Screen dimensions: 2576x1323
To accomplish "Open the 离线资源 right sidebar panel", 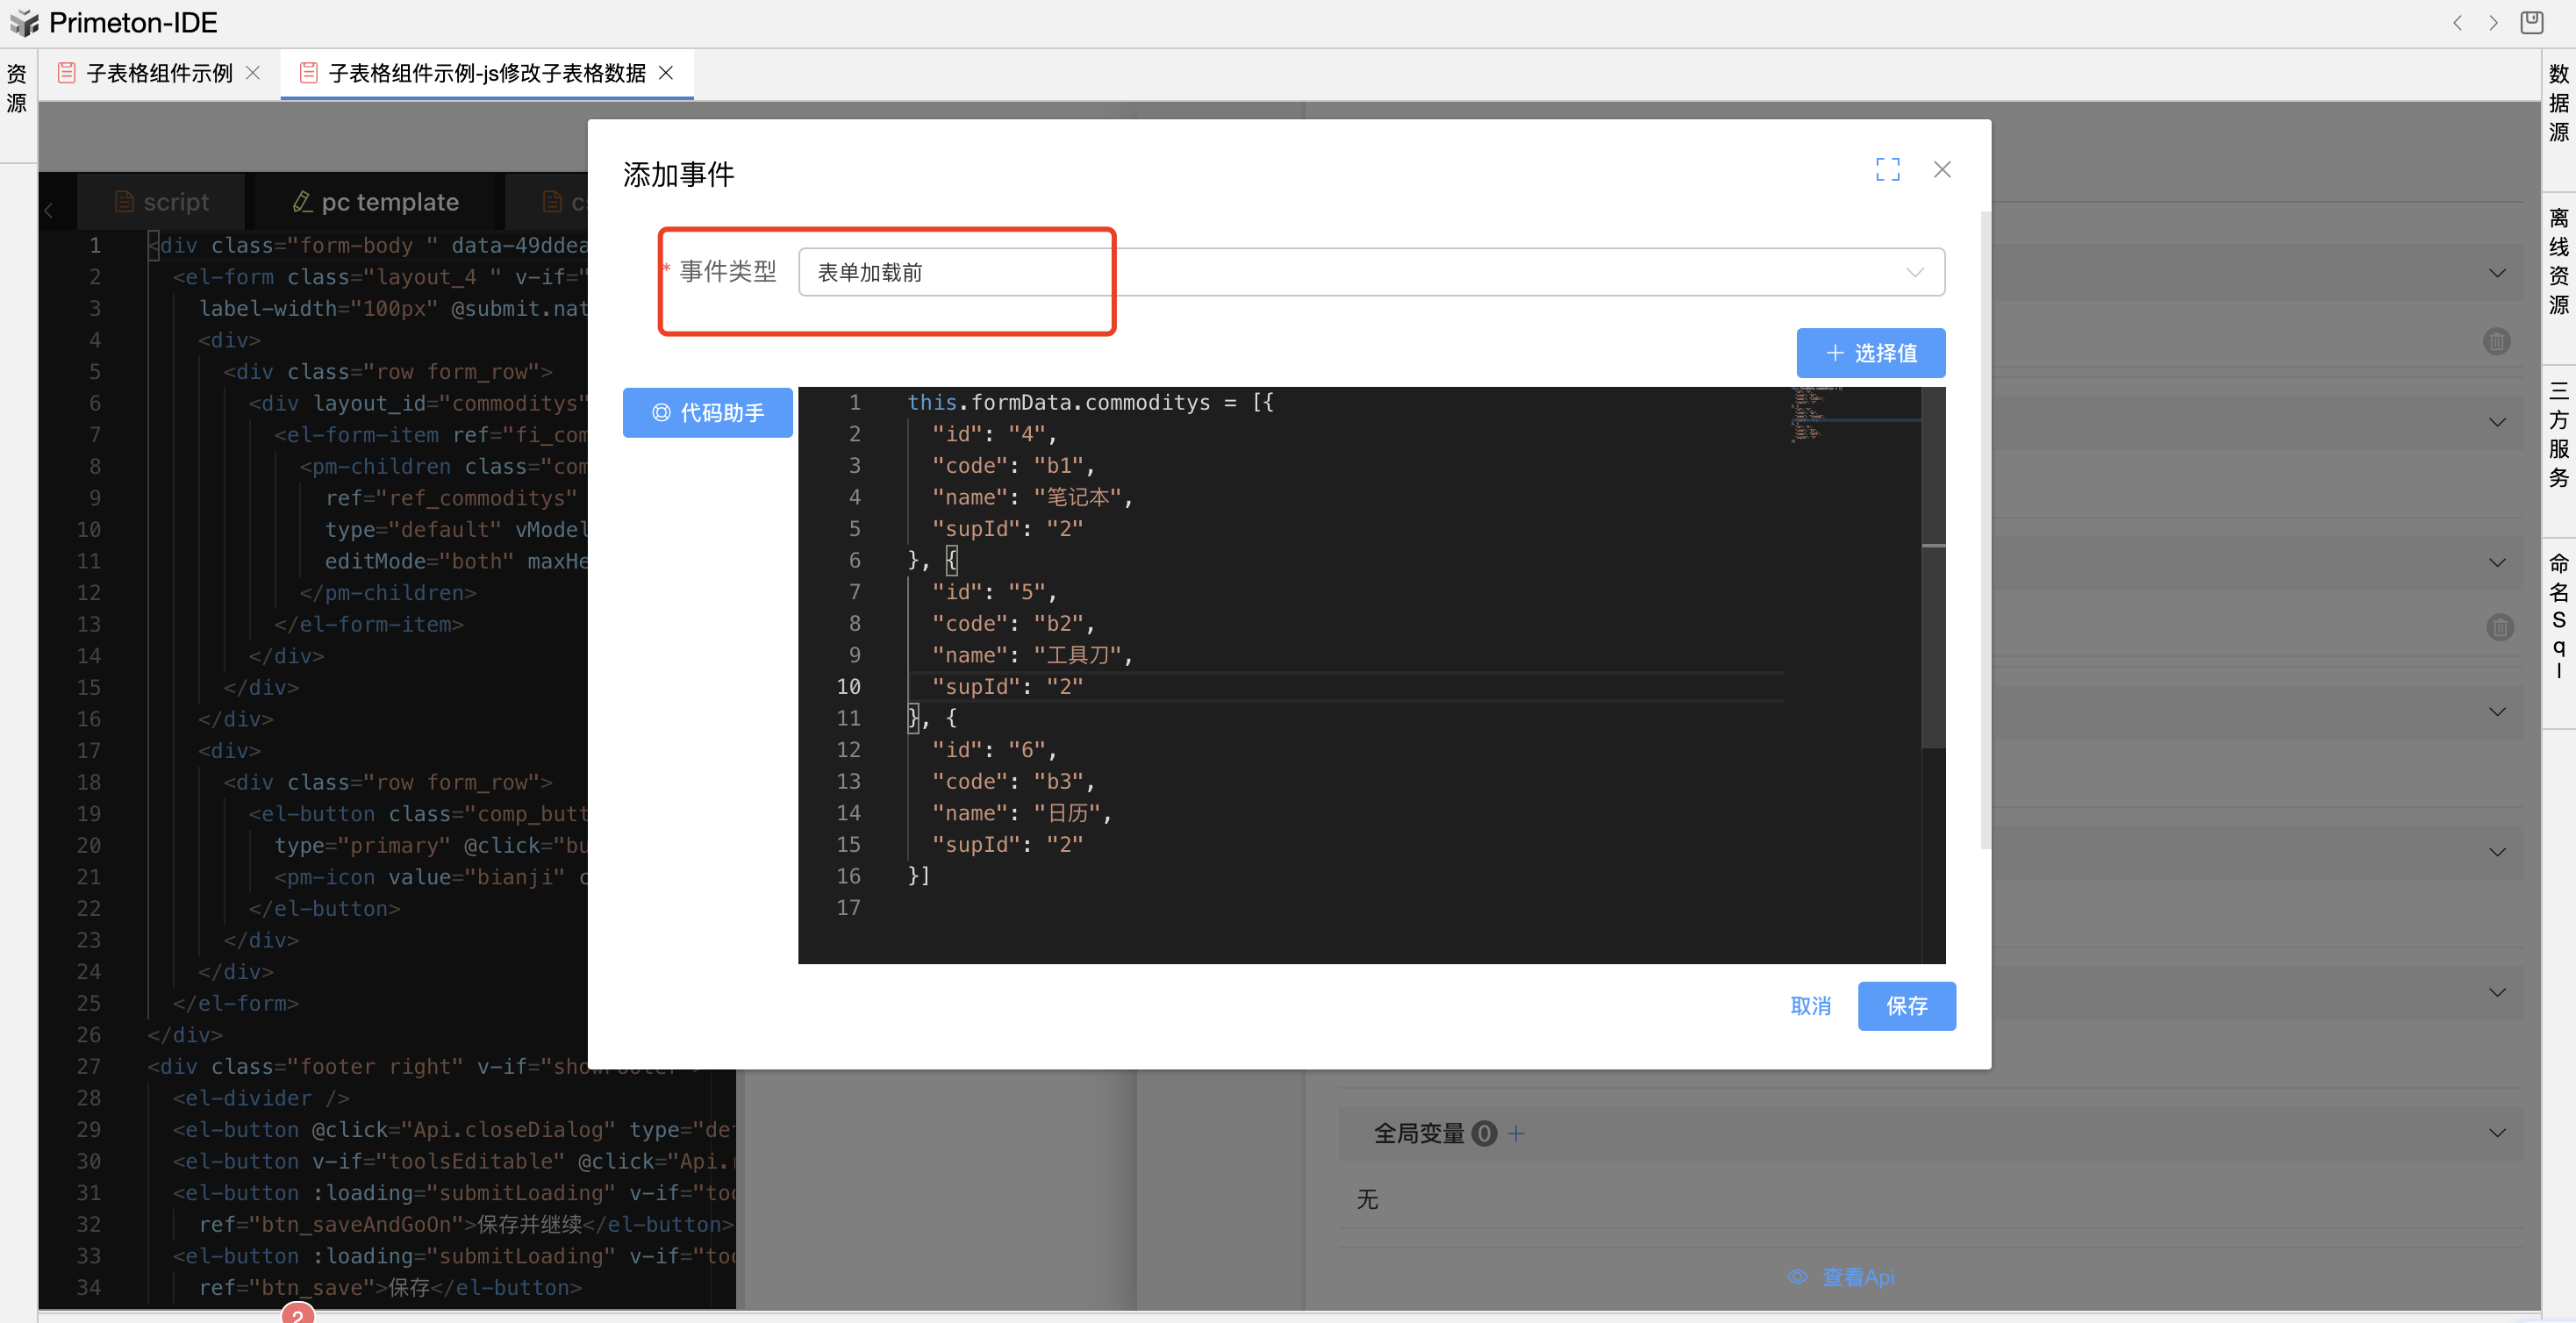I will [2558, 262].
